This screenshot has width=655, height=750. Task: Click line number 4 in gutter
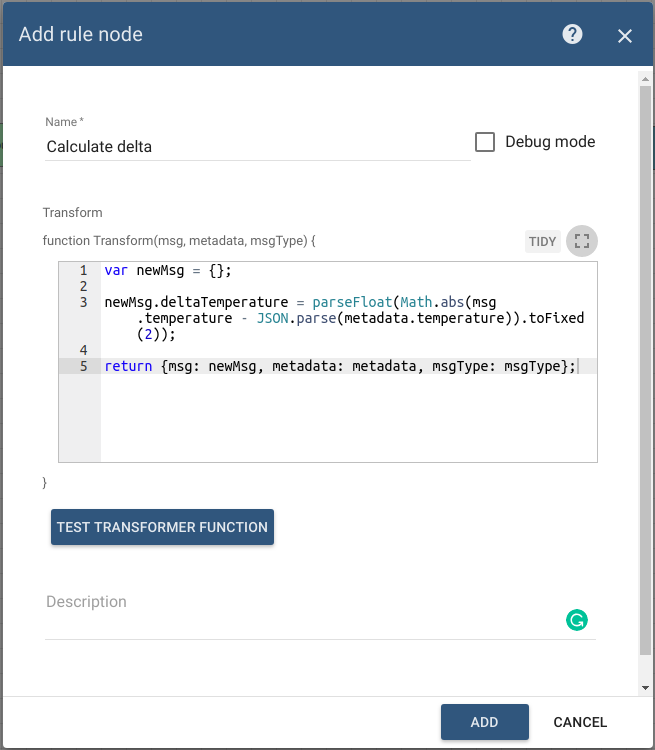[x=84, y=350]
